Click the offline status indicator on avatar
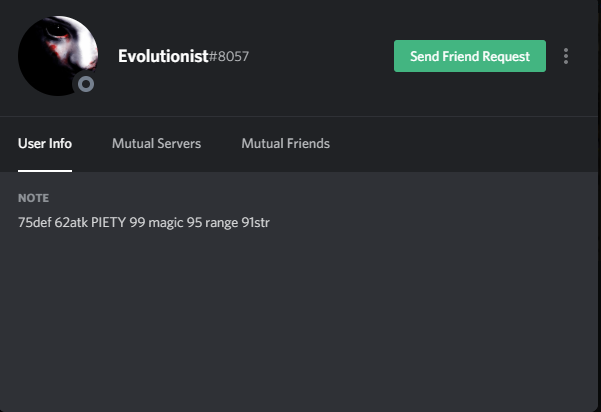The image size is (601, 412). [x=86, y=84]
